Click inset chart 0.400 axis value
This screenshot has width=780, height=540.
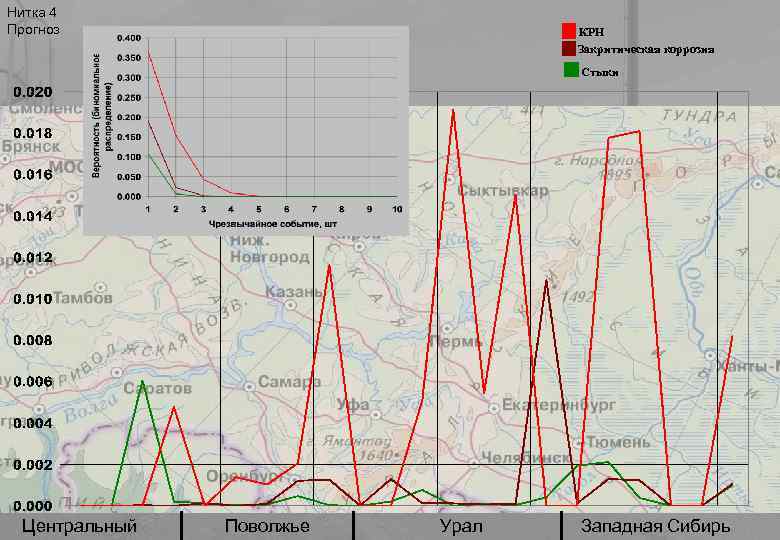point(129,38)
